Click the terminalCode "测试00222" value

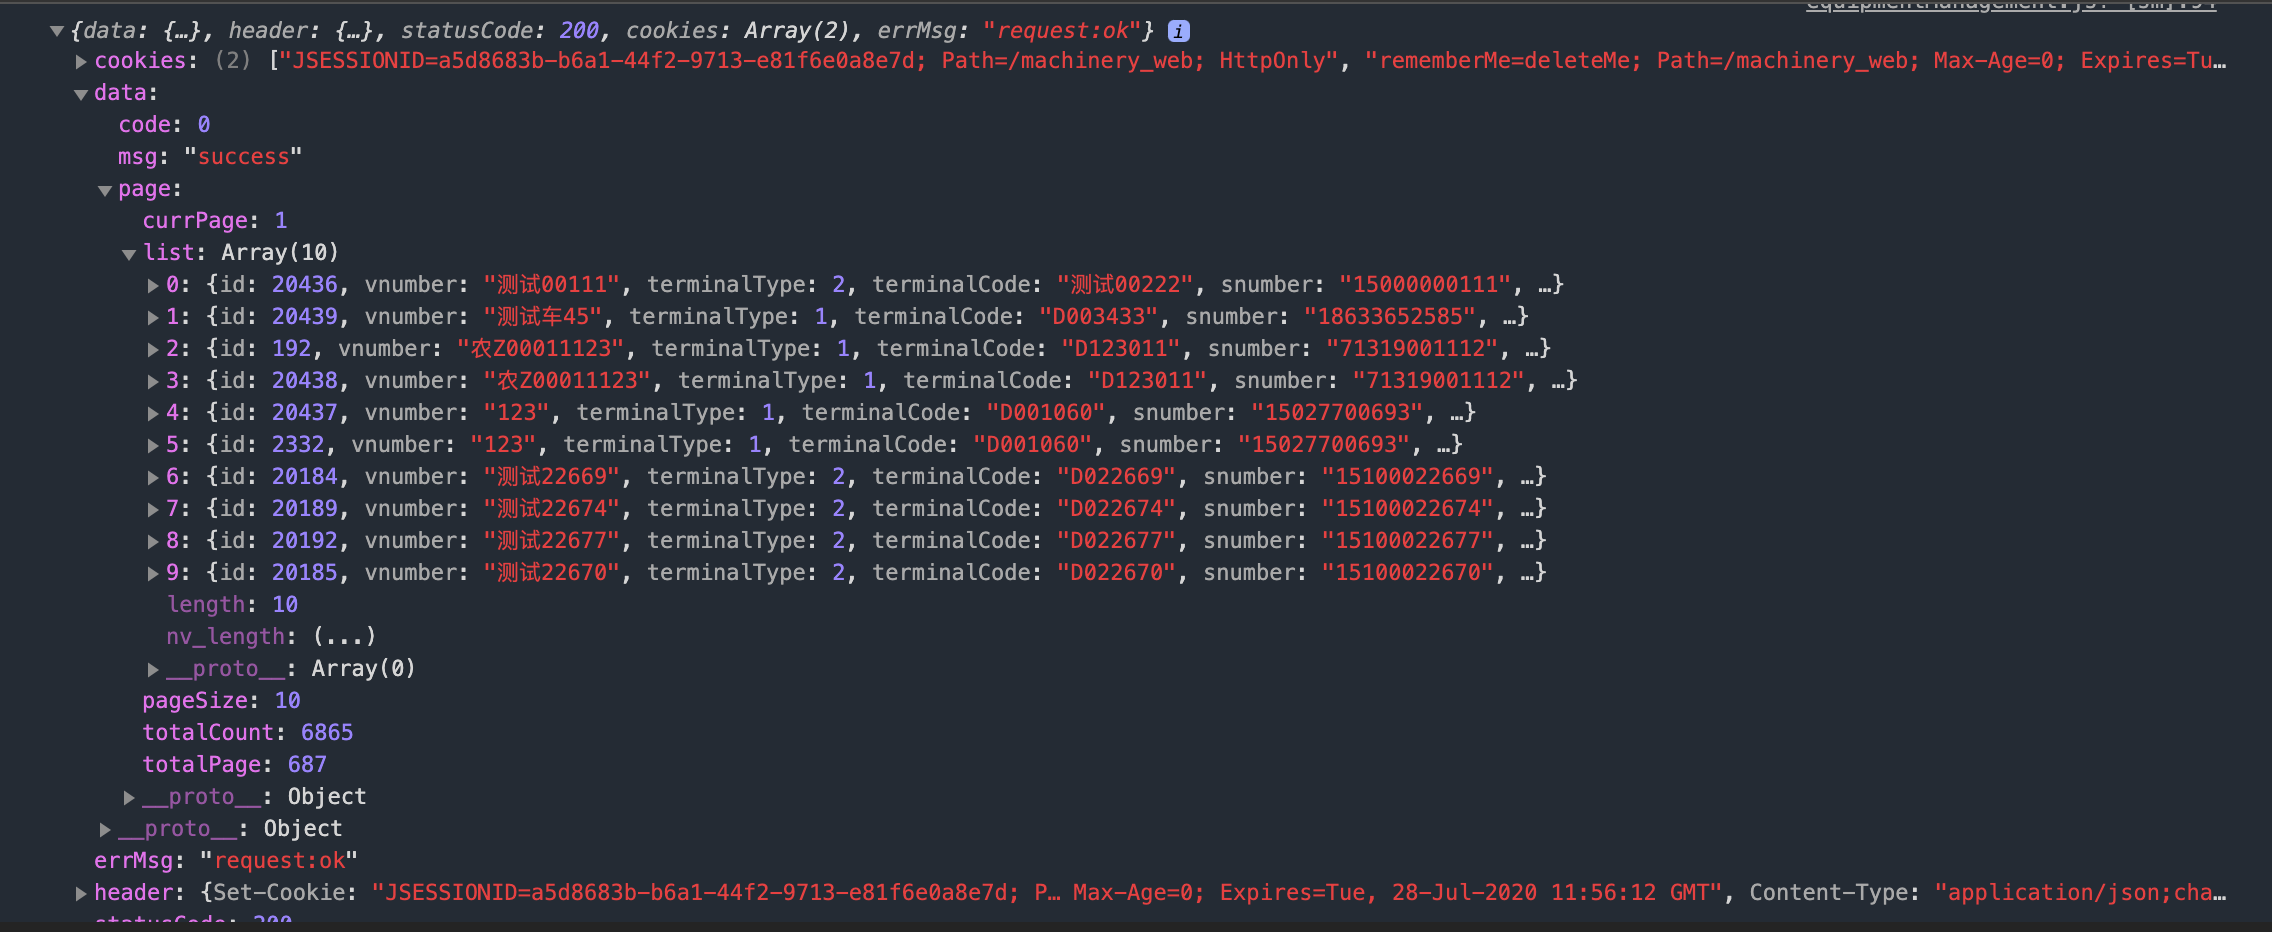(x=1126, y=284)
